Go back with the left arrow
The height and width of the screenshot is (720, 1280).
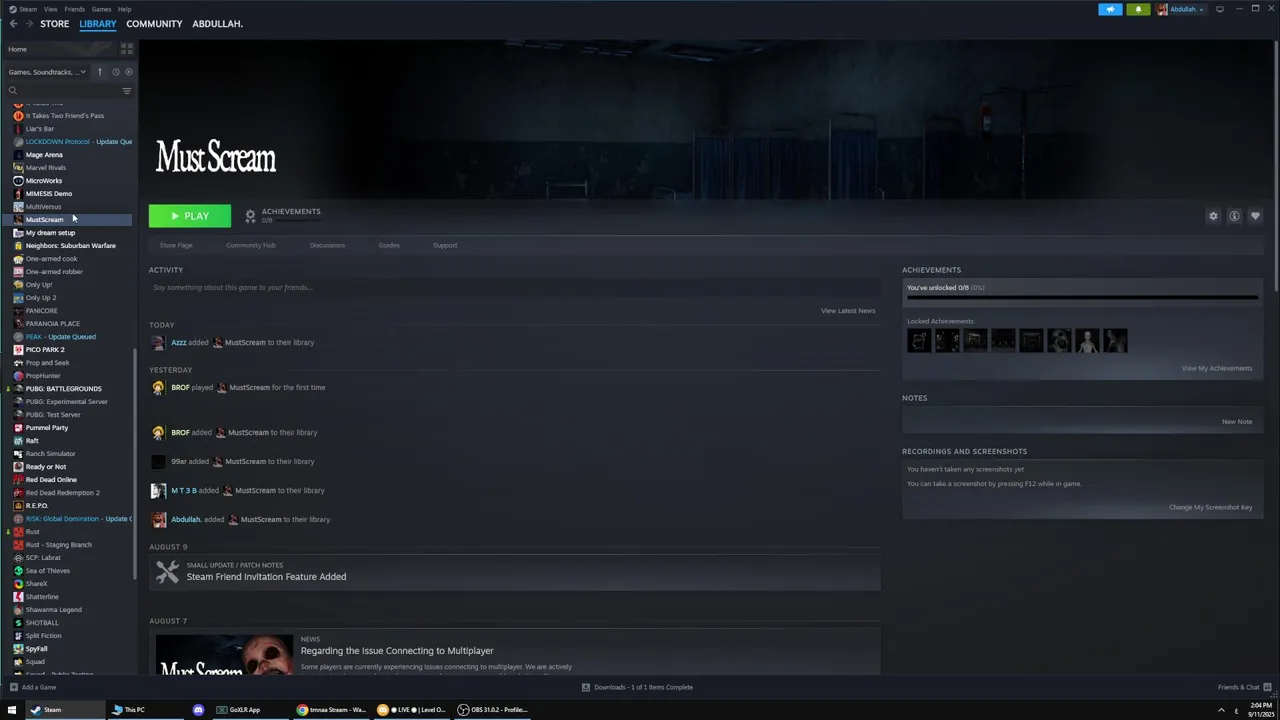[x=13, y=24]
